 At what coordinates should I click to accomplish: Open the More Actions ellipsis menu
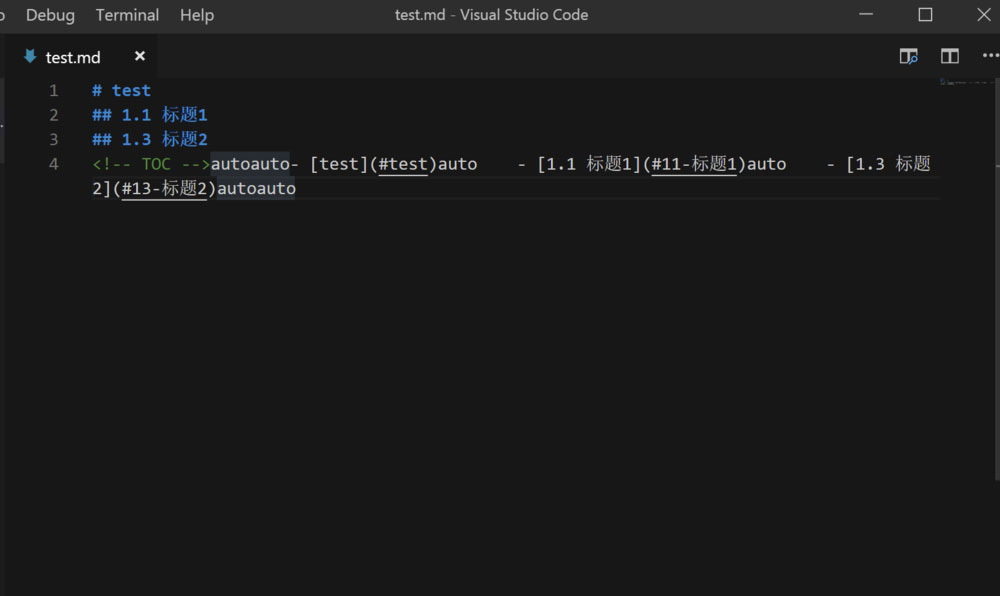pyautogui.click(x=988, y=56)
